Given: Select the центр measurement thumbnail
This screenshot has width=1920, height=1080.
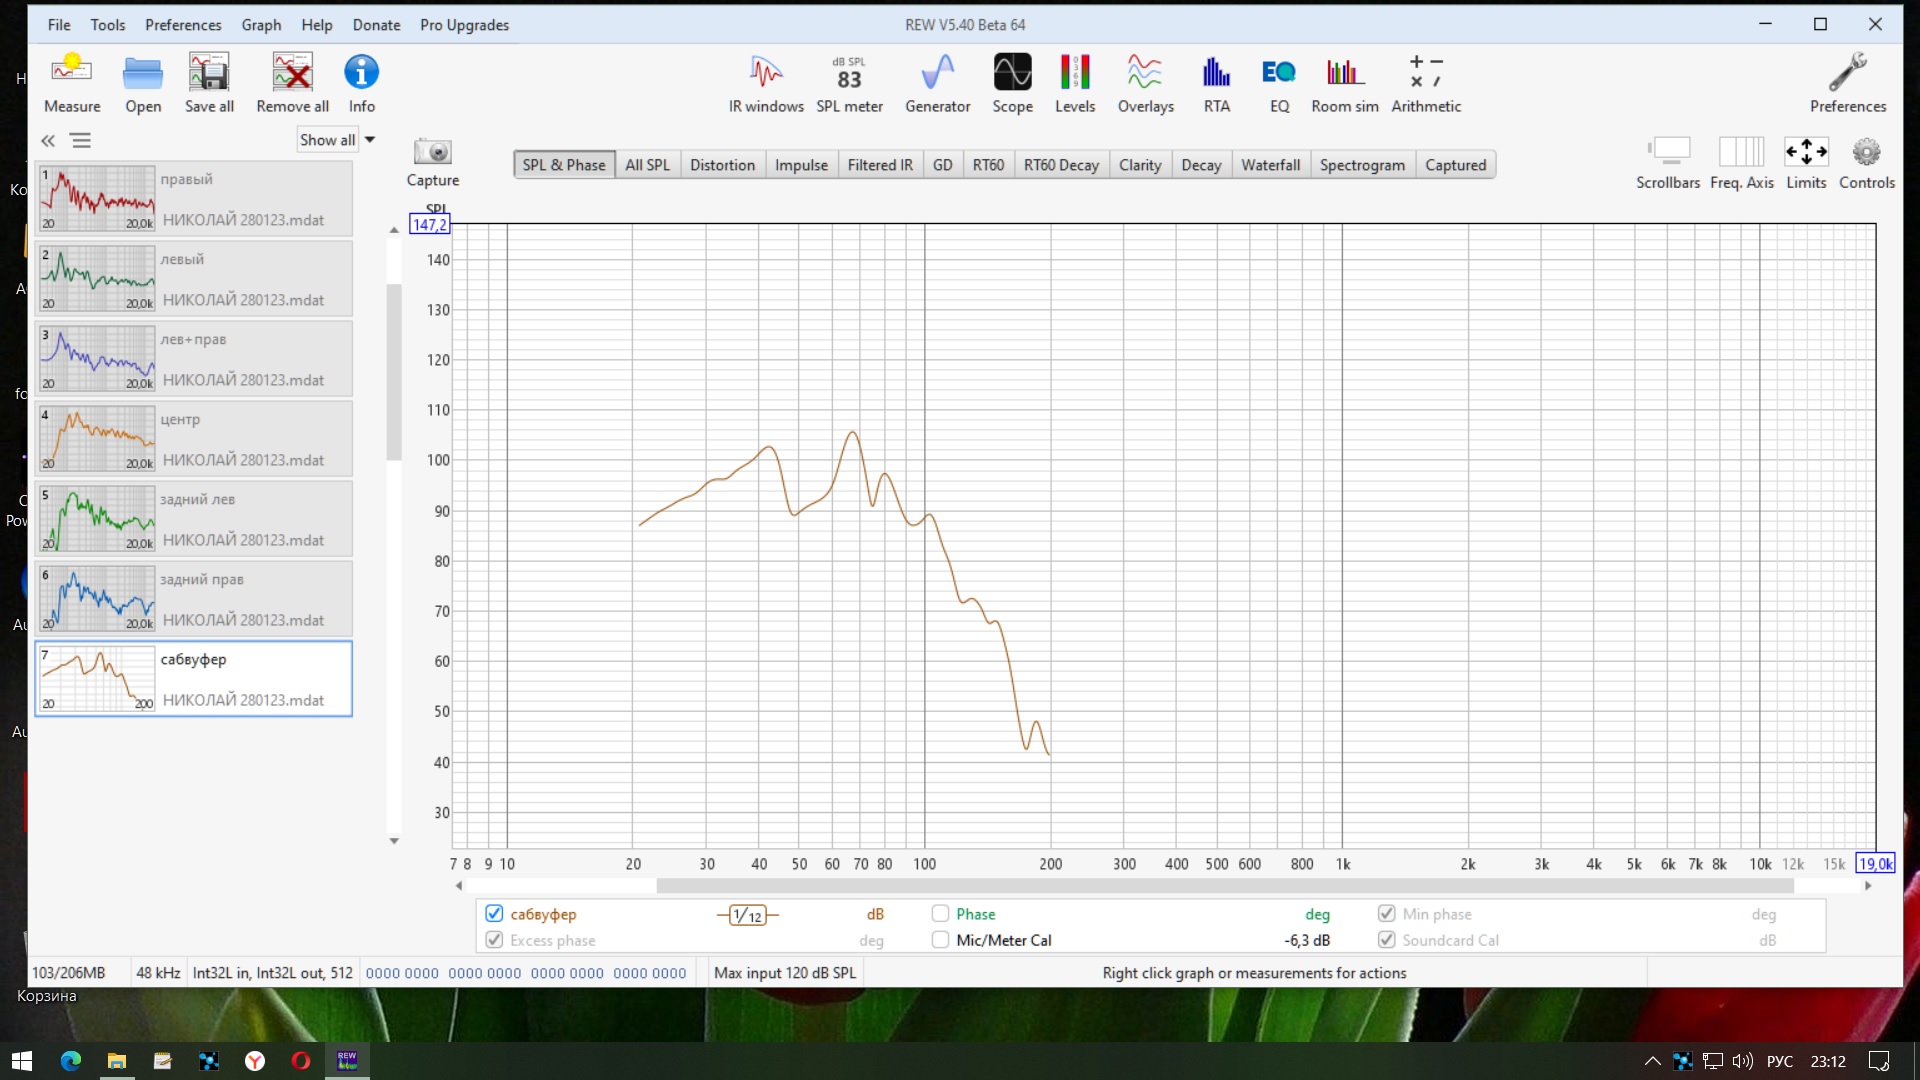Looking at the screenshot, I should click(x=97, y=439).
